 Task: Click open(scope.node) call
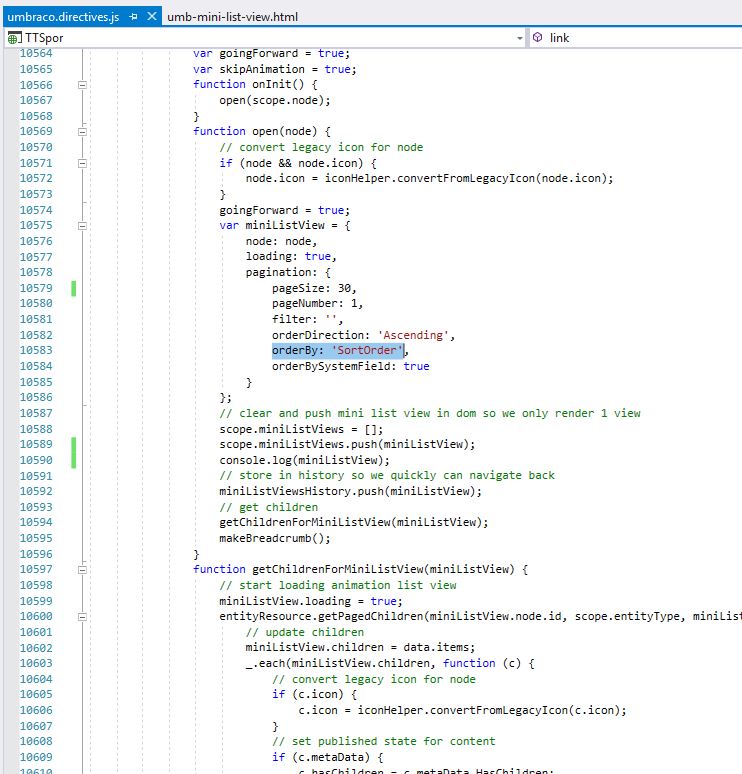[275, 100]
